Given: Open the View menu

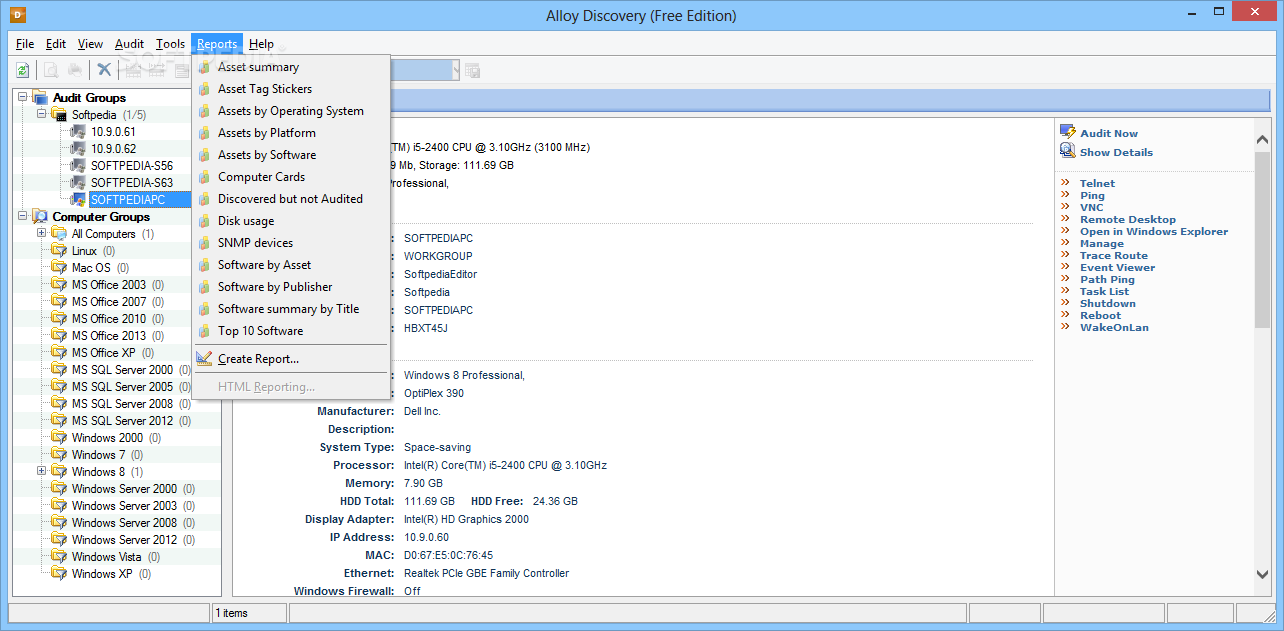Looking at the screenshot, I should pyautogui.click(x=90, y=44).
